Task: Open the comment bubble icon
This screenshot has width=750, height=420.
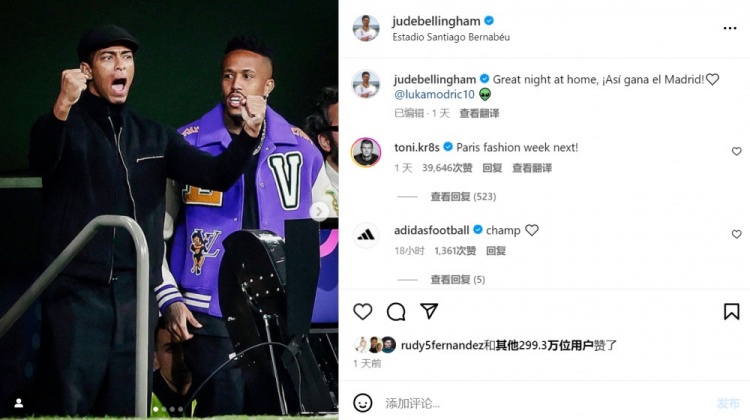Action: coord(396,311)
